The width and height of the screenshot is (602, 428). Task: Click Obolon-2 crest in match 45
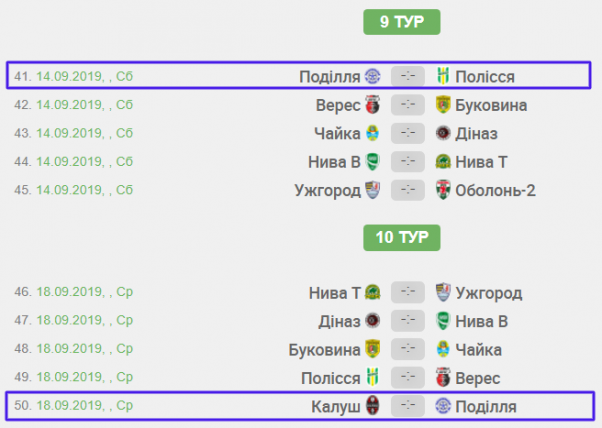[443, 189]
